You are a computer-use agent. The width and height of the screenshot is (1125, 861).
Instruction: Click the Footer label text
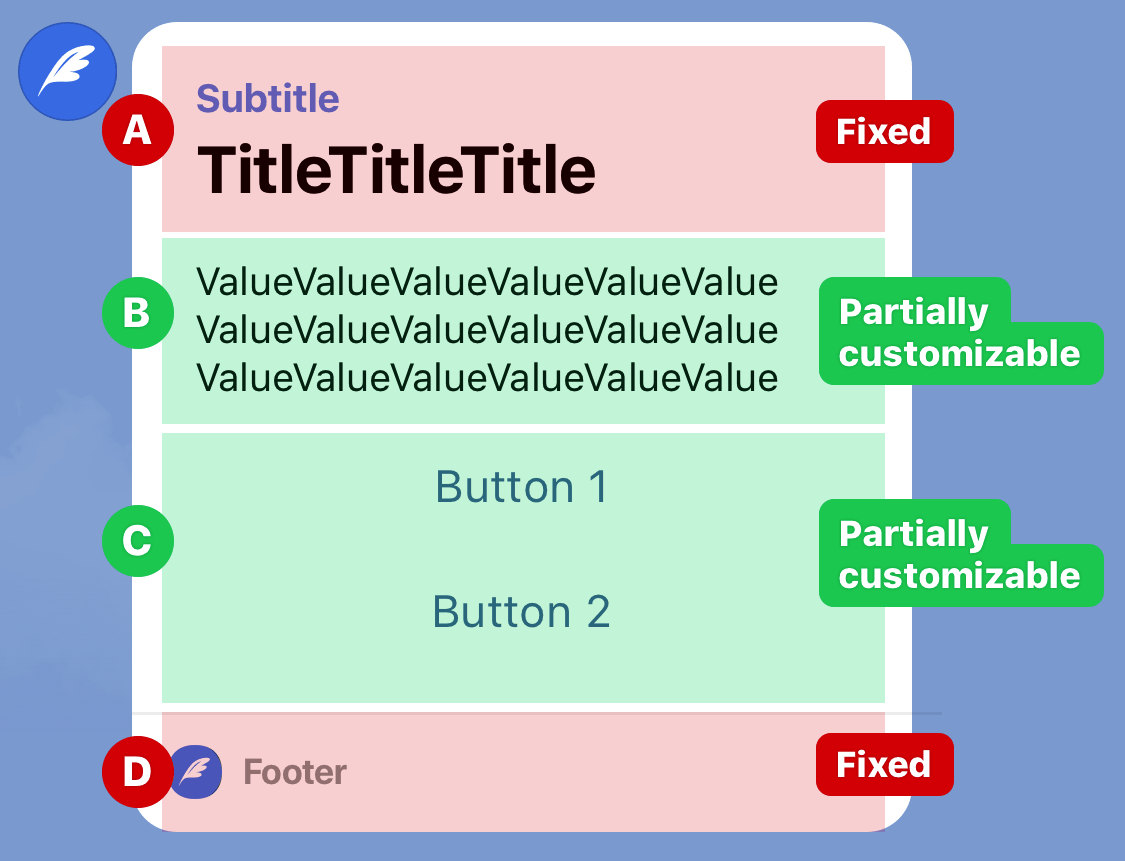pyautogui.click(x=295, y=773)
